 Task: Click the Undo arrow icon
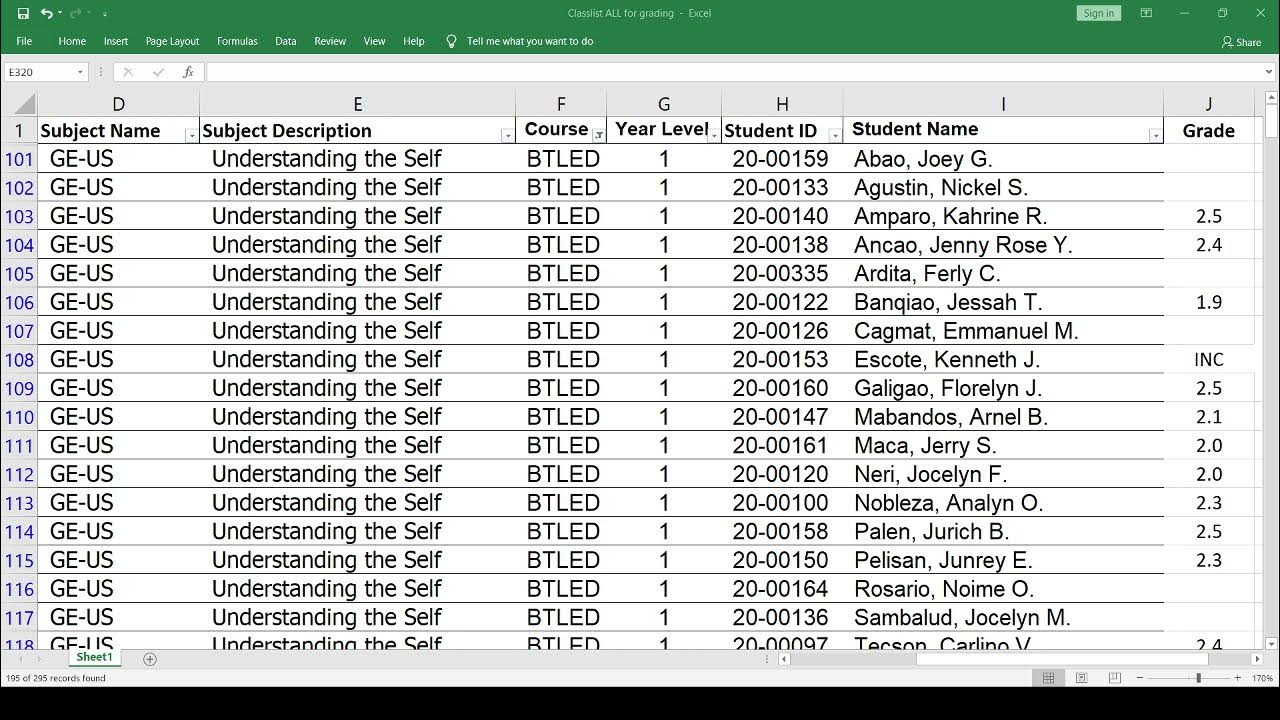[46, 13]
